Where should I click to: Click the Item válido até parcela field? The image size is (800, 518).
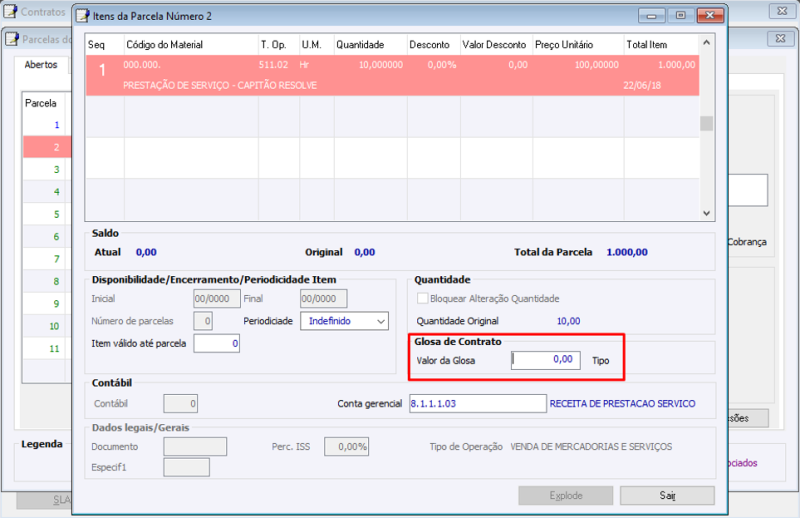[x=216, y=343]
